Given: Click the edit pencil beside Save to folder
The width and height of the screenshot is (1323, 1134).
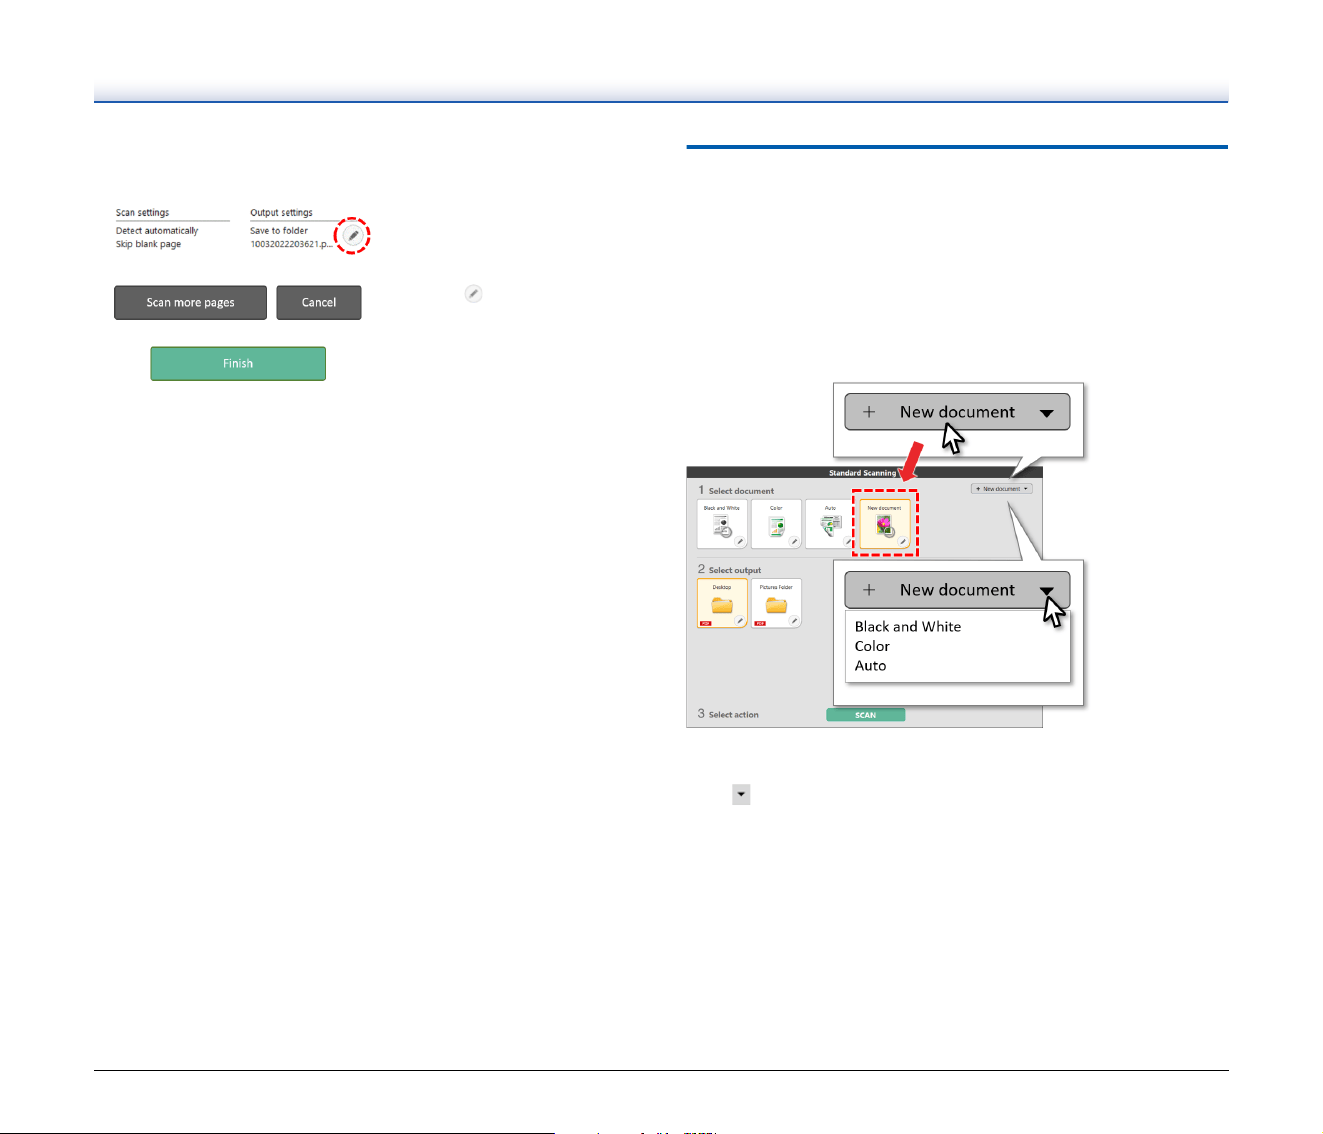Looking at the screenshot, I should click(353, 236).
